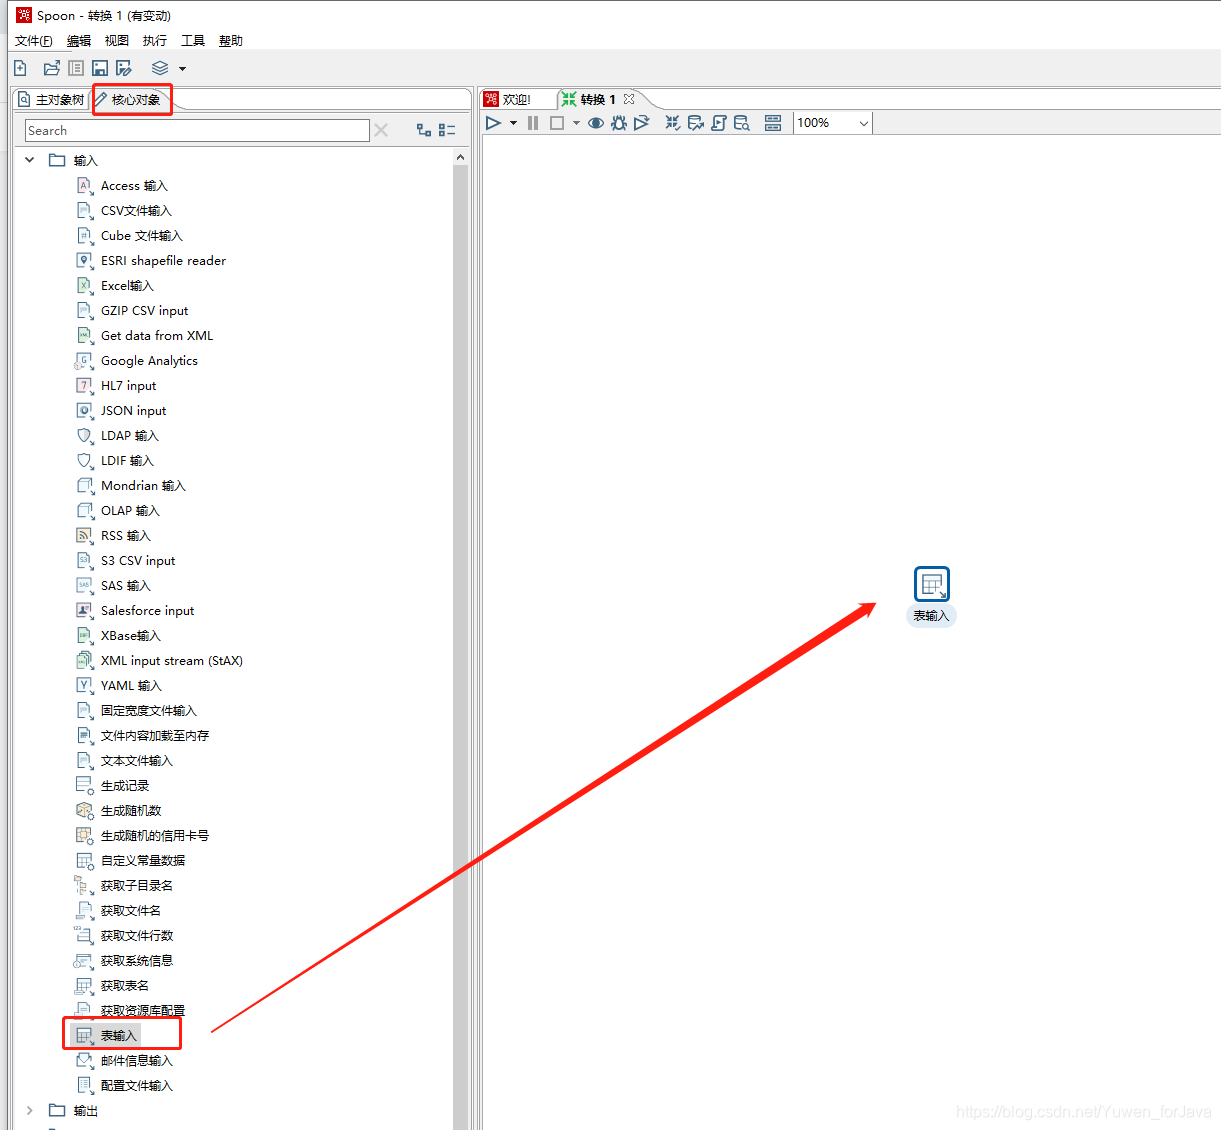Click the collapse all tree icon
Screen dimensions: 1221x1130
point(447,131)
